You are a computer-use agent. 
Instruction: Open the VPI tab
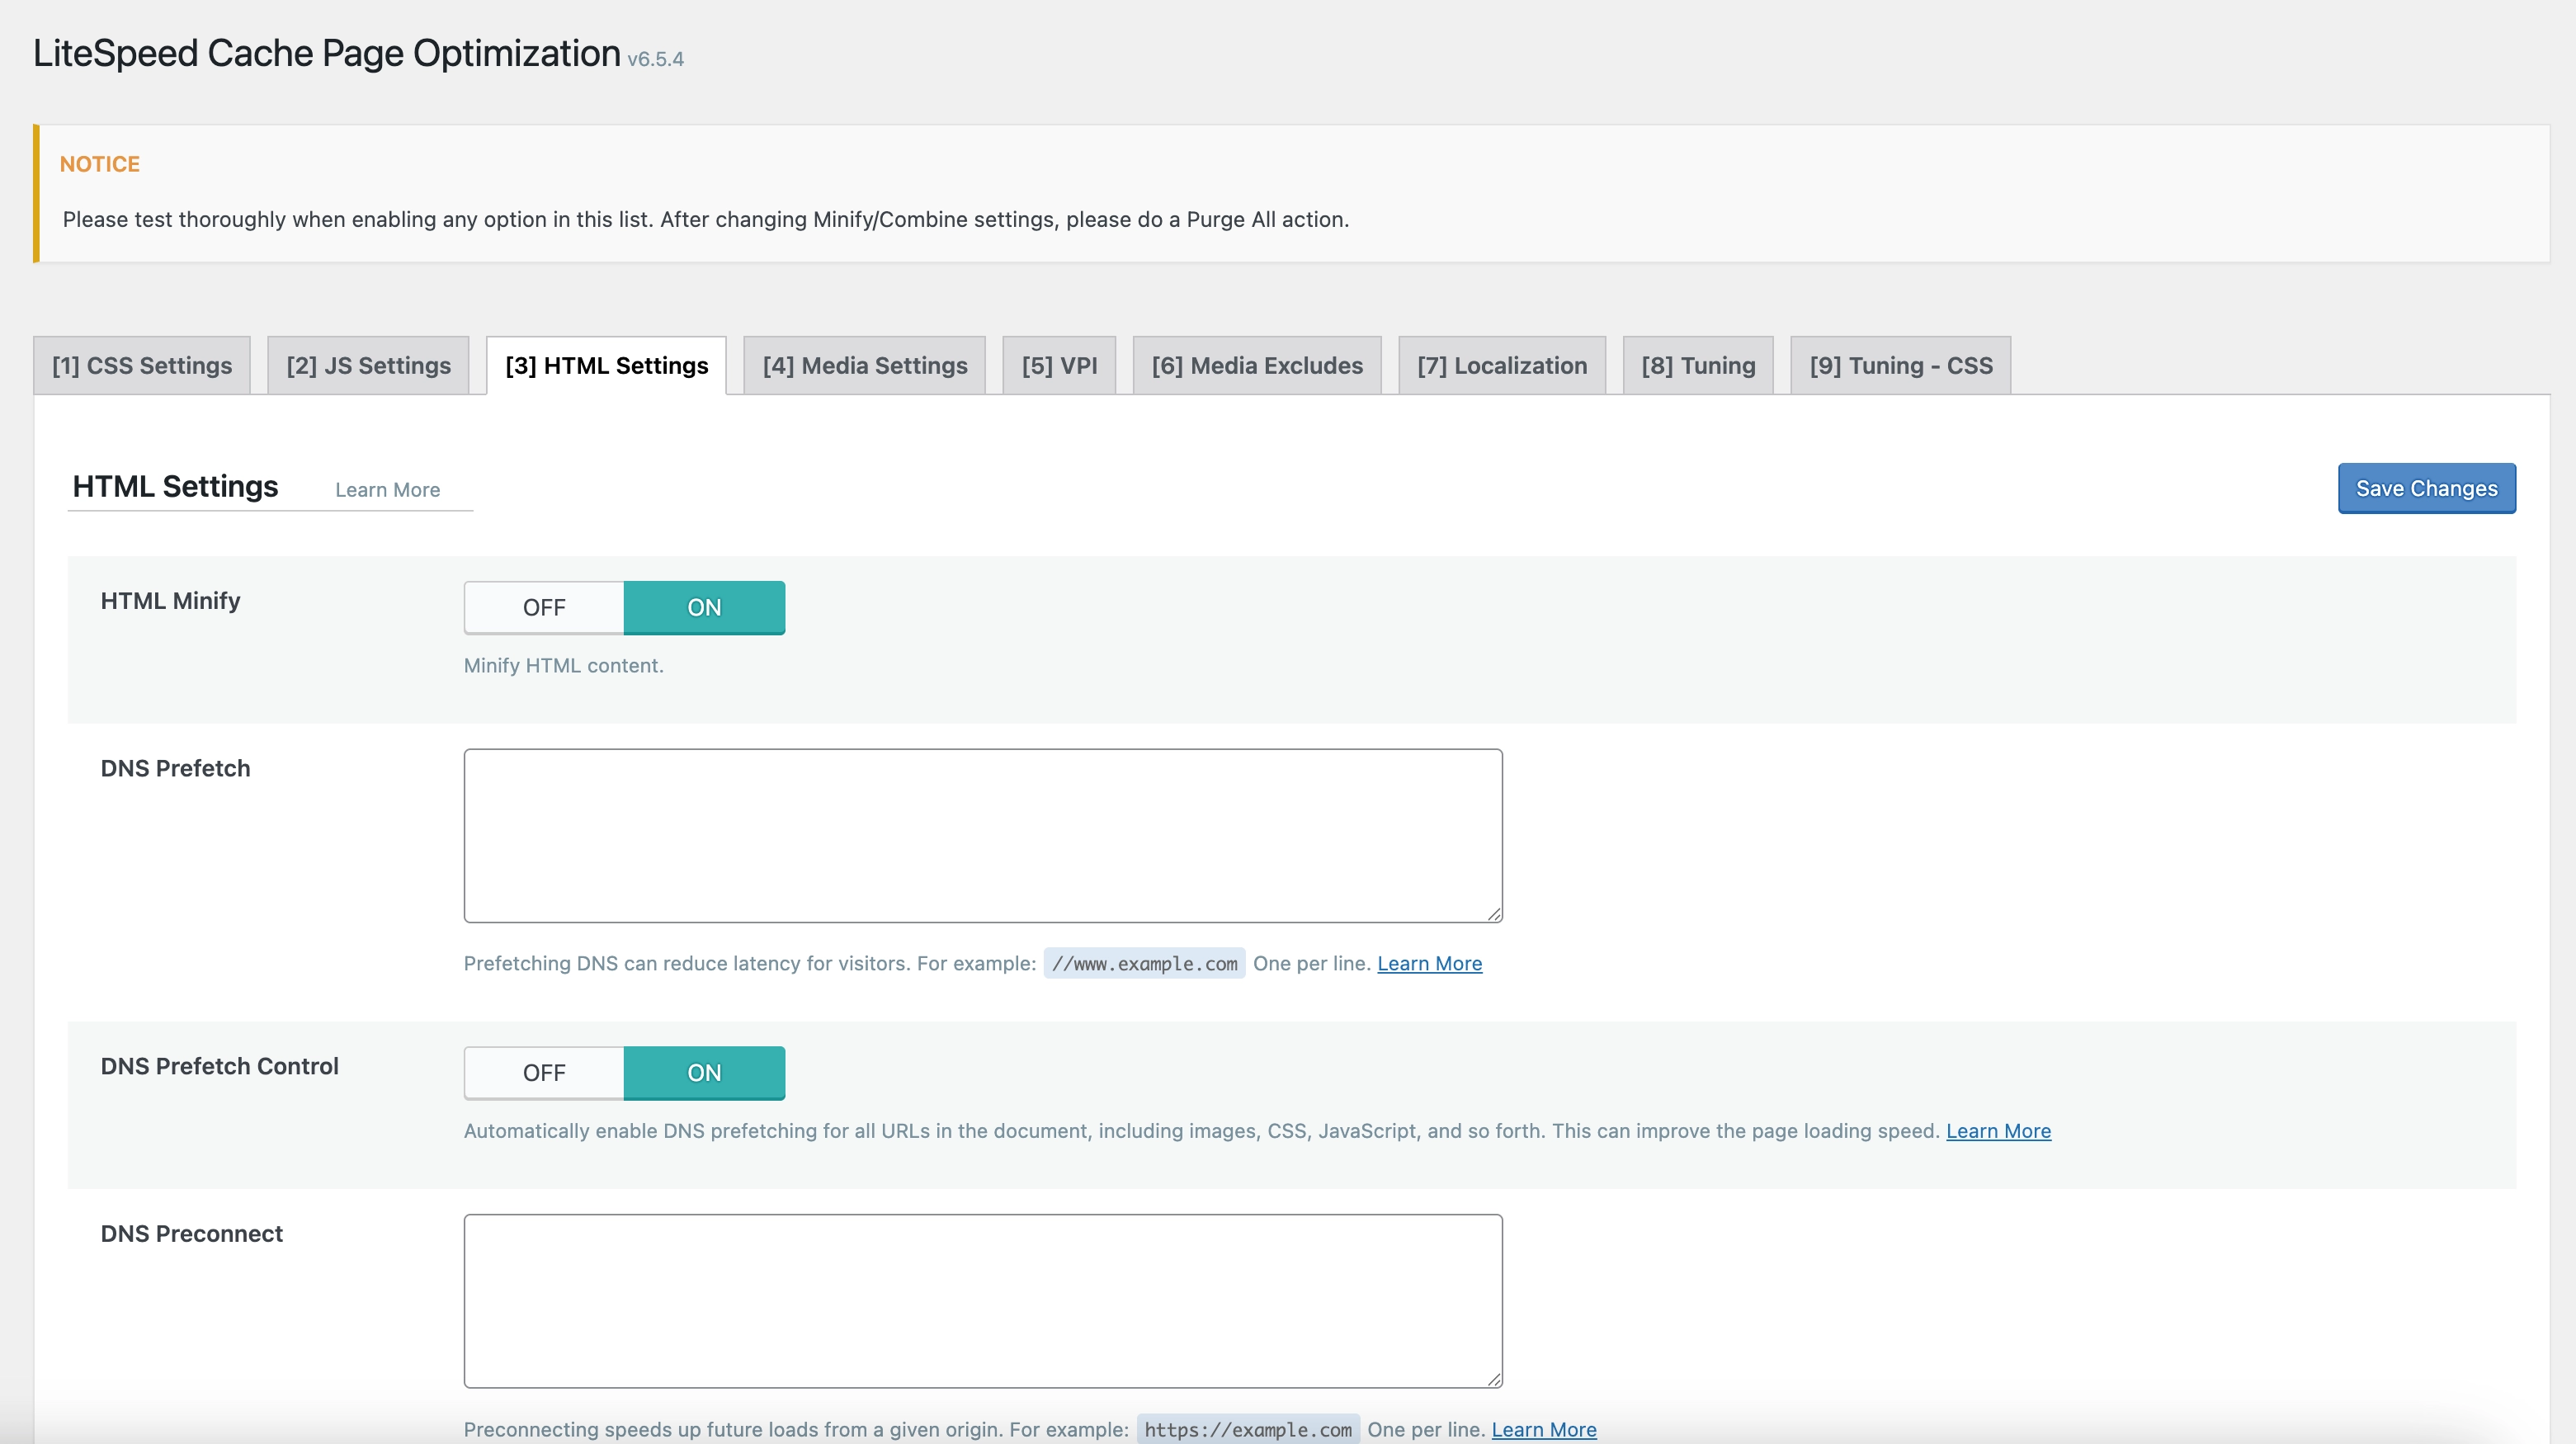coord(1059,365)
